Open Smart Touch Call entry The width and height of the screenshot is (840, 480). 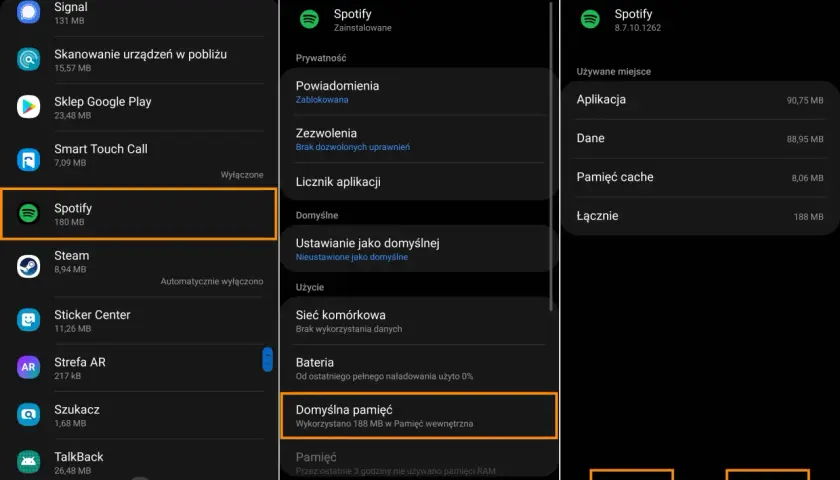pos(139,159)
